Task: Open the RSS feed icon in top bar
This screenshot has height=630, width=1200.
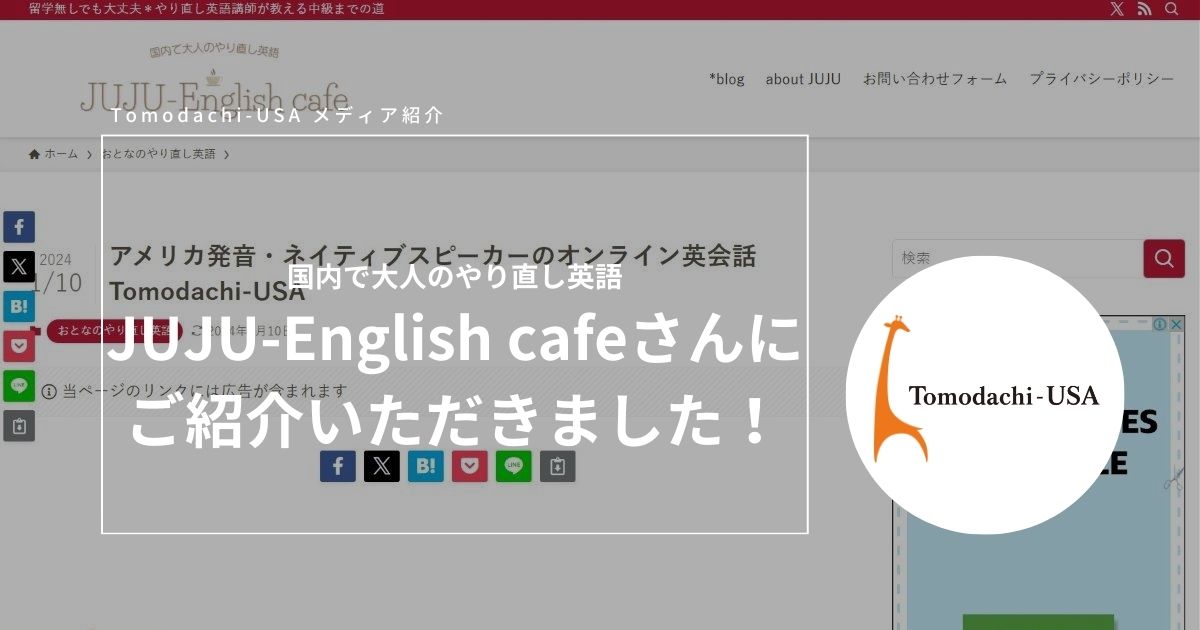Action: point(1145,9)
